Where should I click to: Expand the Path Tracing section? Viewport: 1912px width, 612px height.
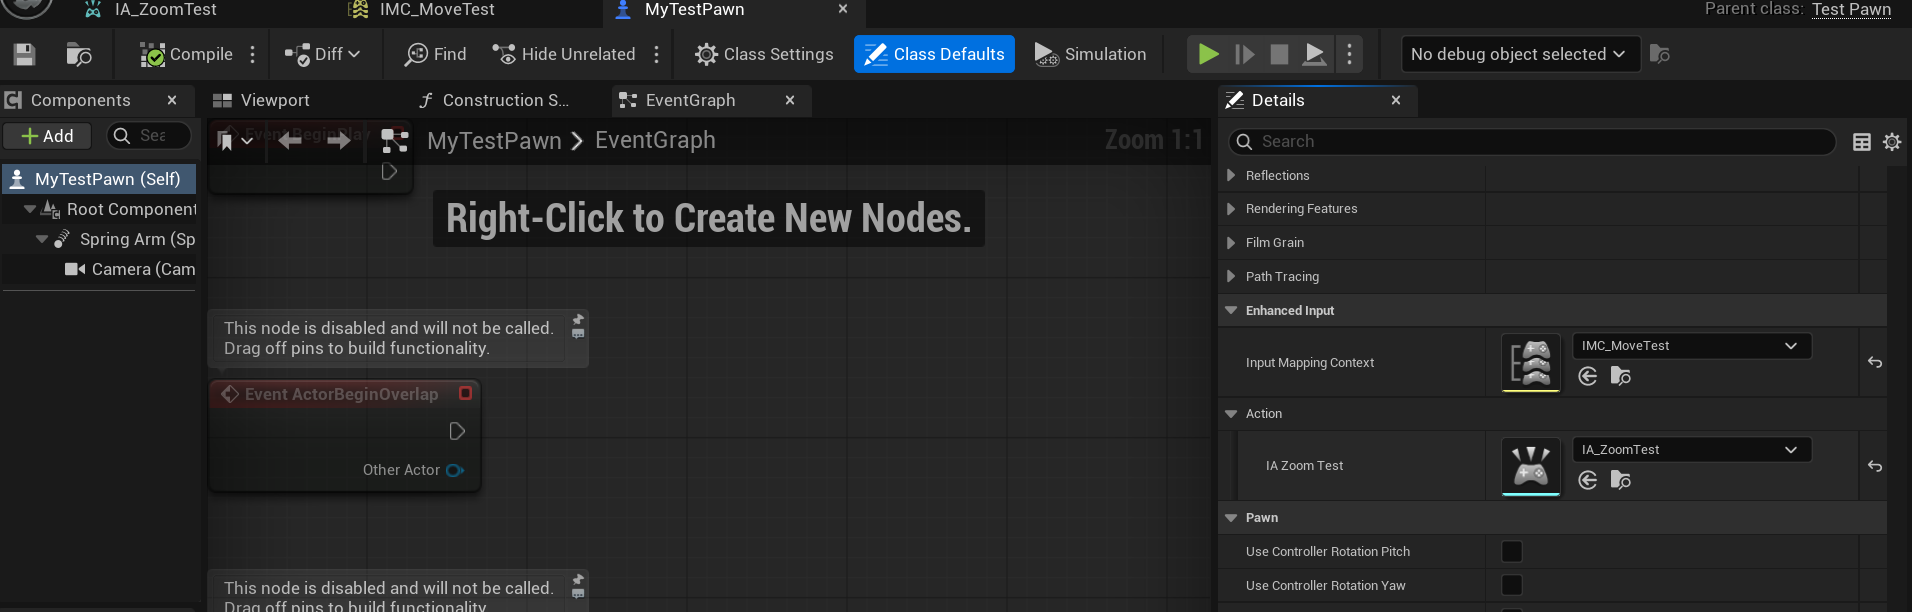[x=1231, y=277]
